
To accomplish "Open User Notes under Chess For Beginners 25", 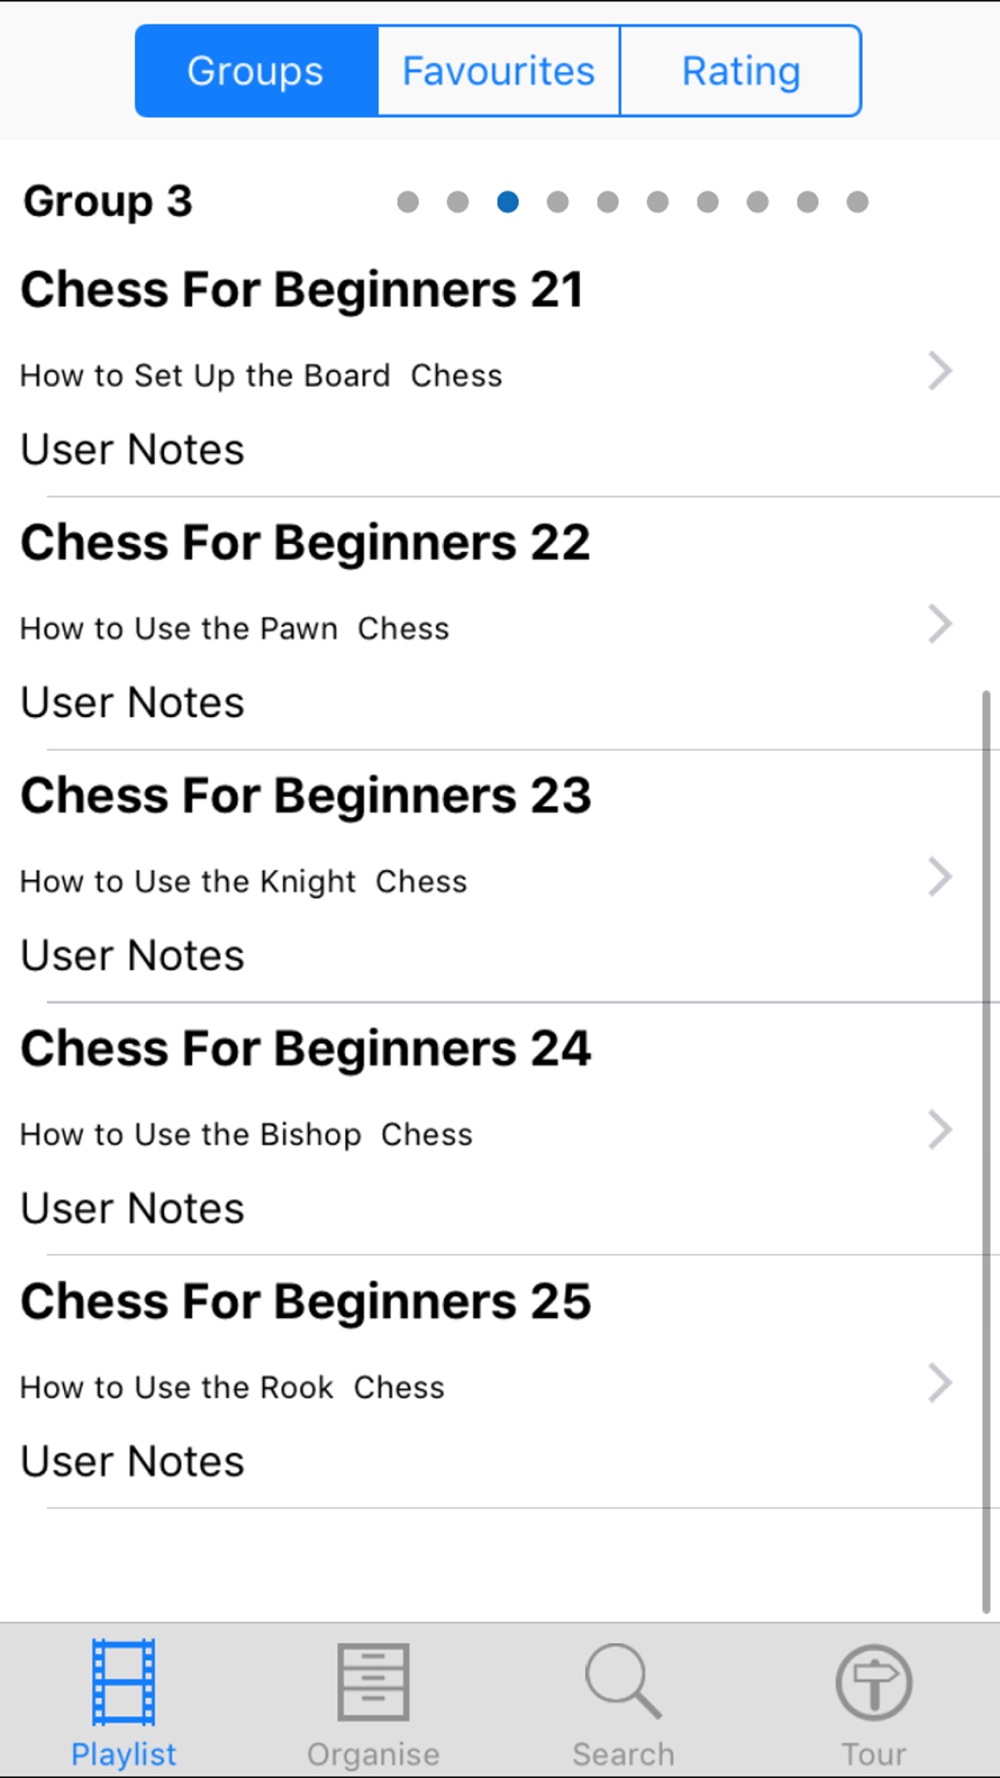I will pos(132,1462).
